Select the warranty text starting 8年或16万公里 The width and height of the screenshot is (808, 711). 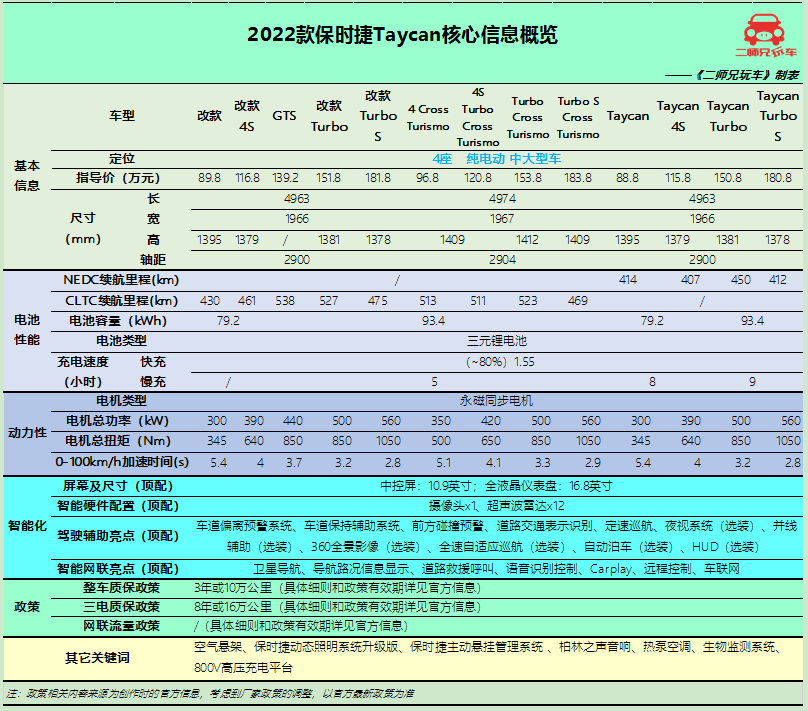coord(338,607)
